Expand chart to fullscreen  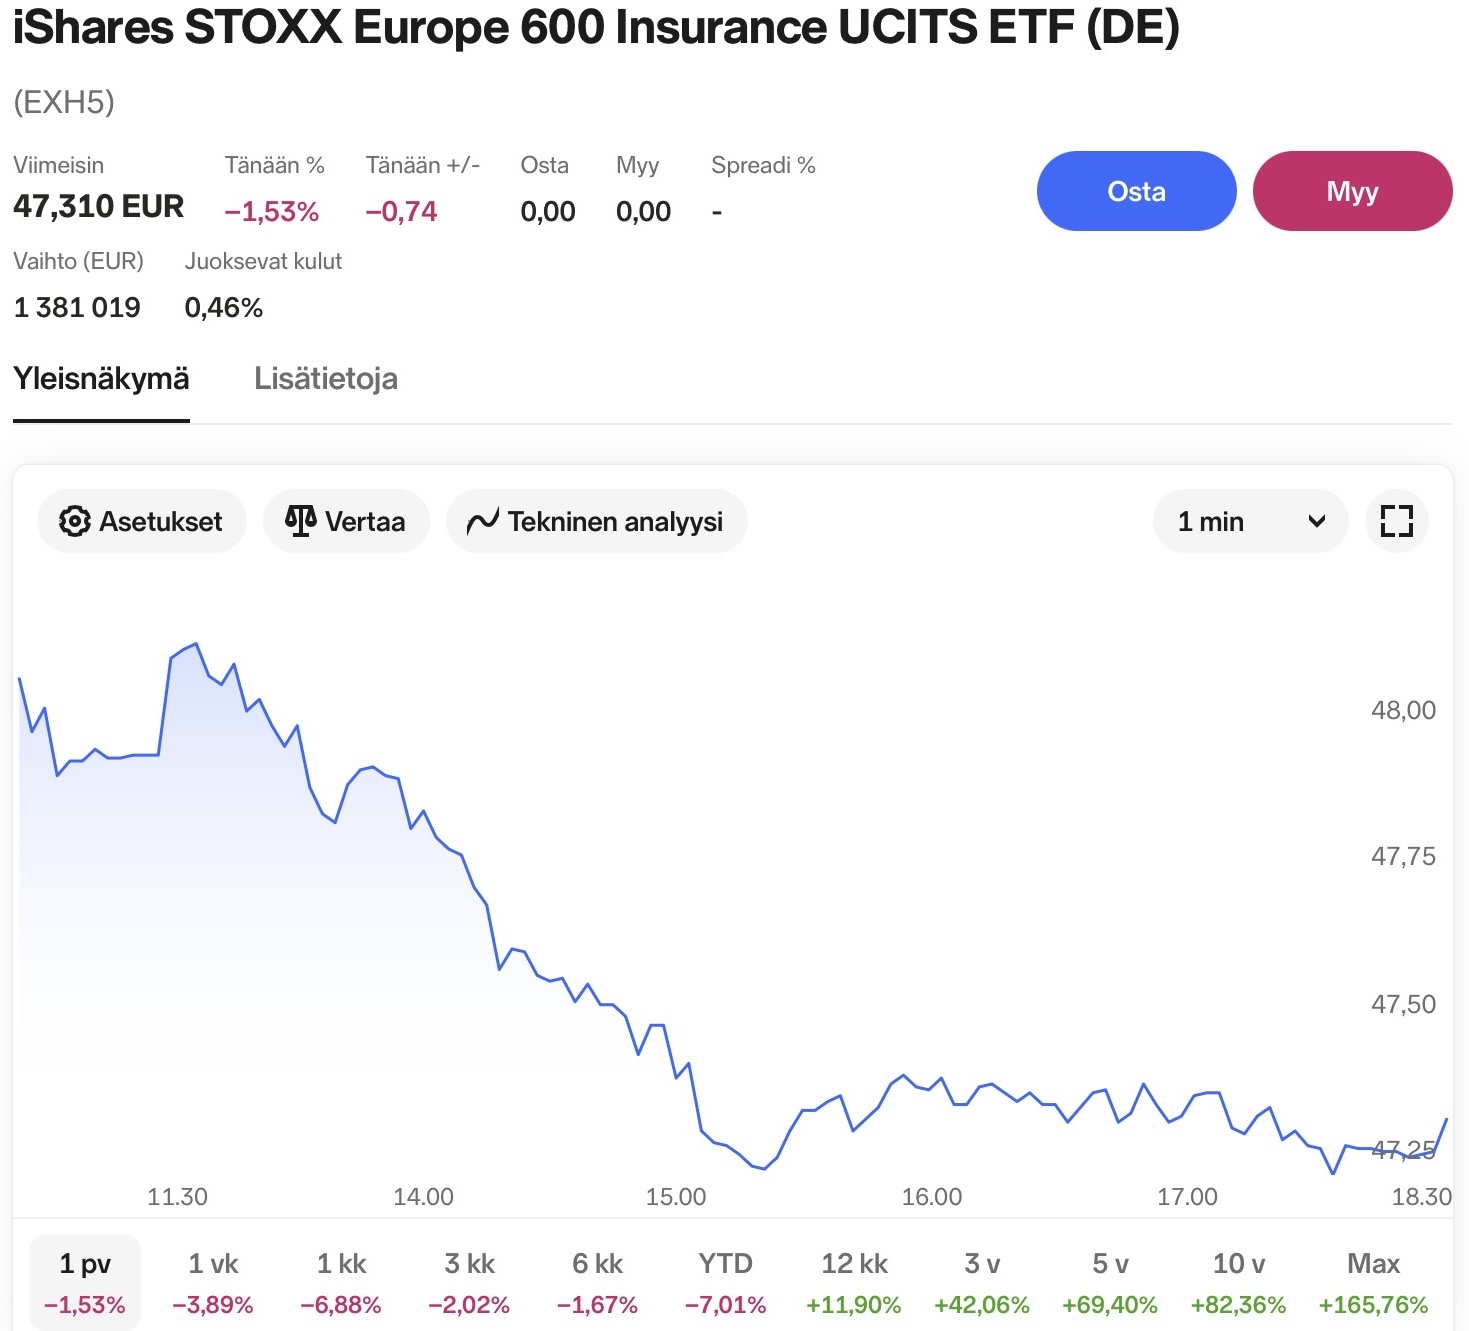pos(1396,521)
